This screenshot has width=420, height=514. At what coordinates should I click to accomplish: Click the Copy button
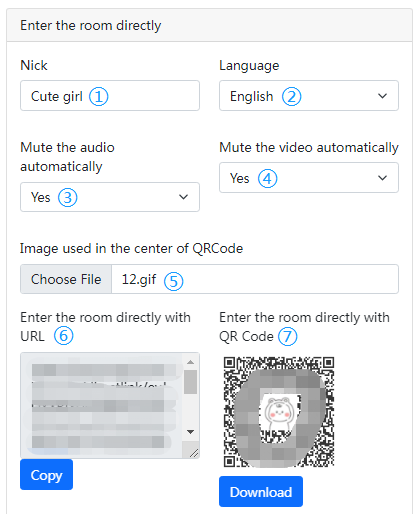(x=46, y=475)
